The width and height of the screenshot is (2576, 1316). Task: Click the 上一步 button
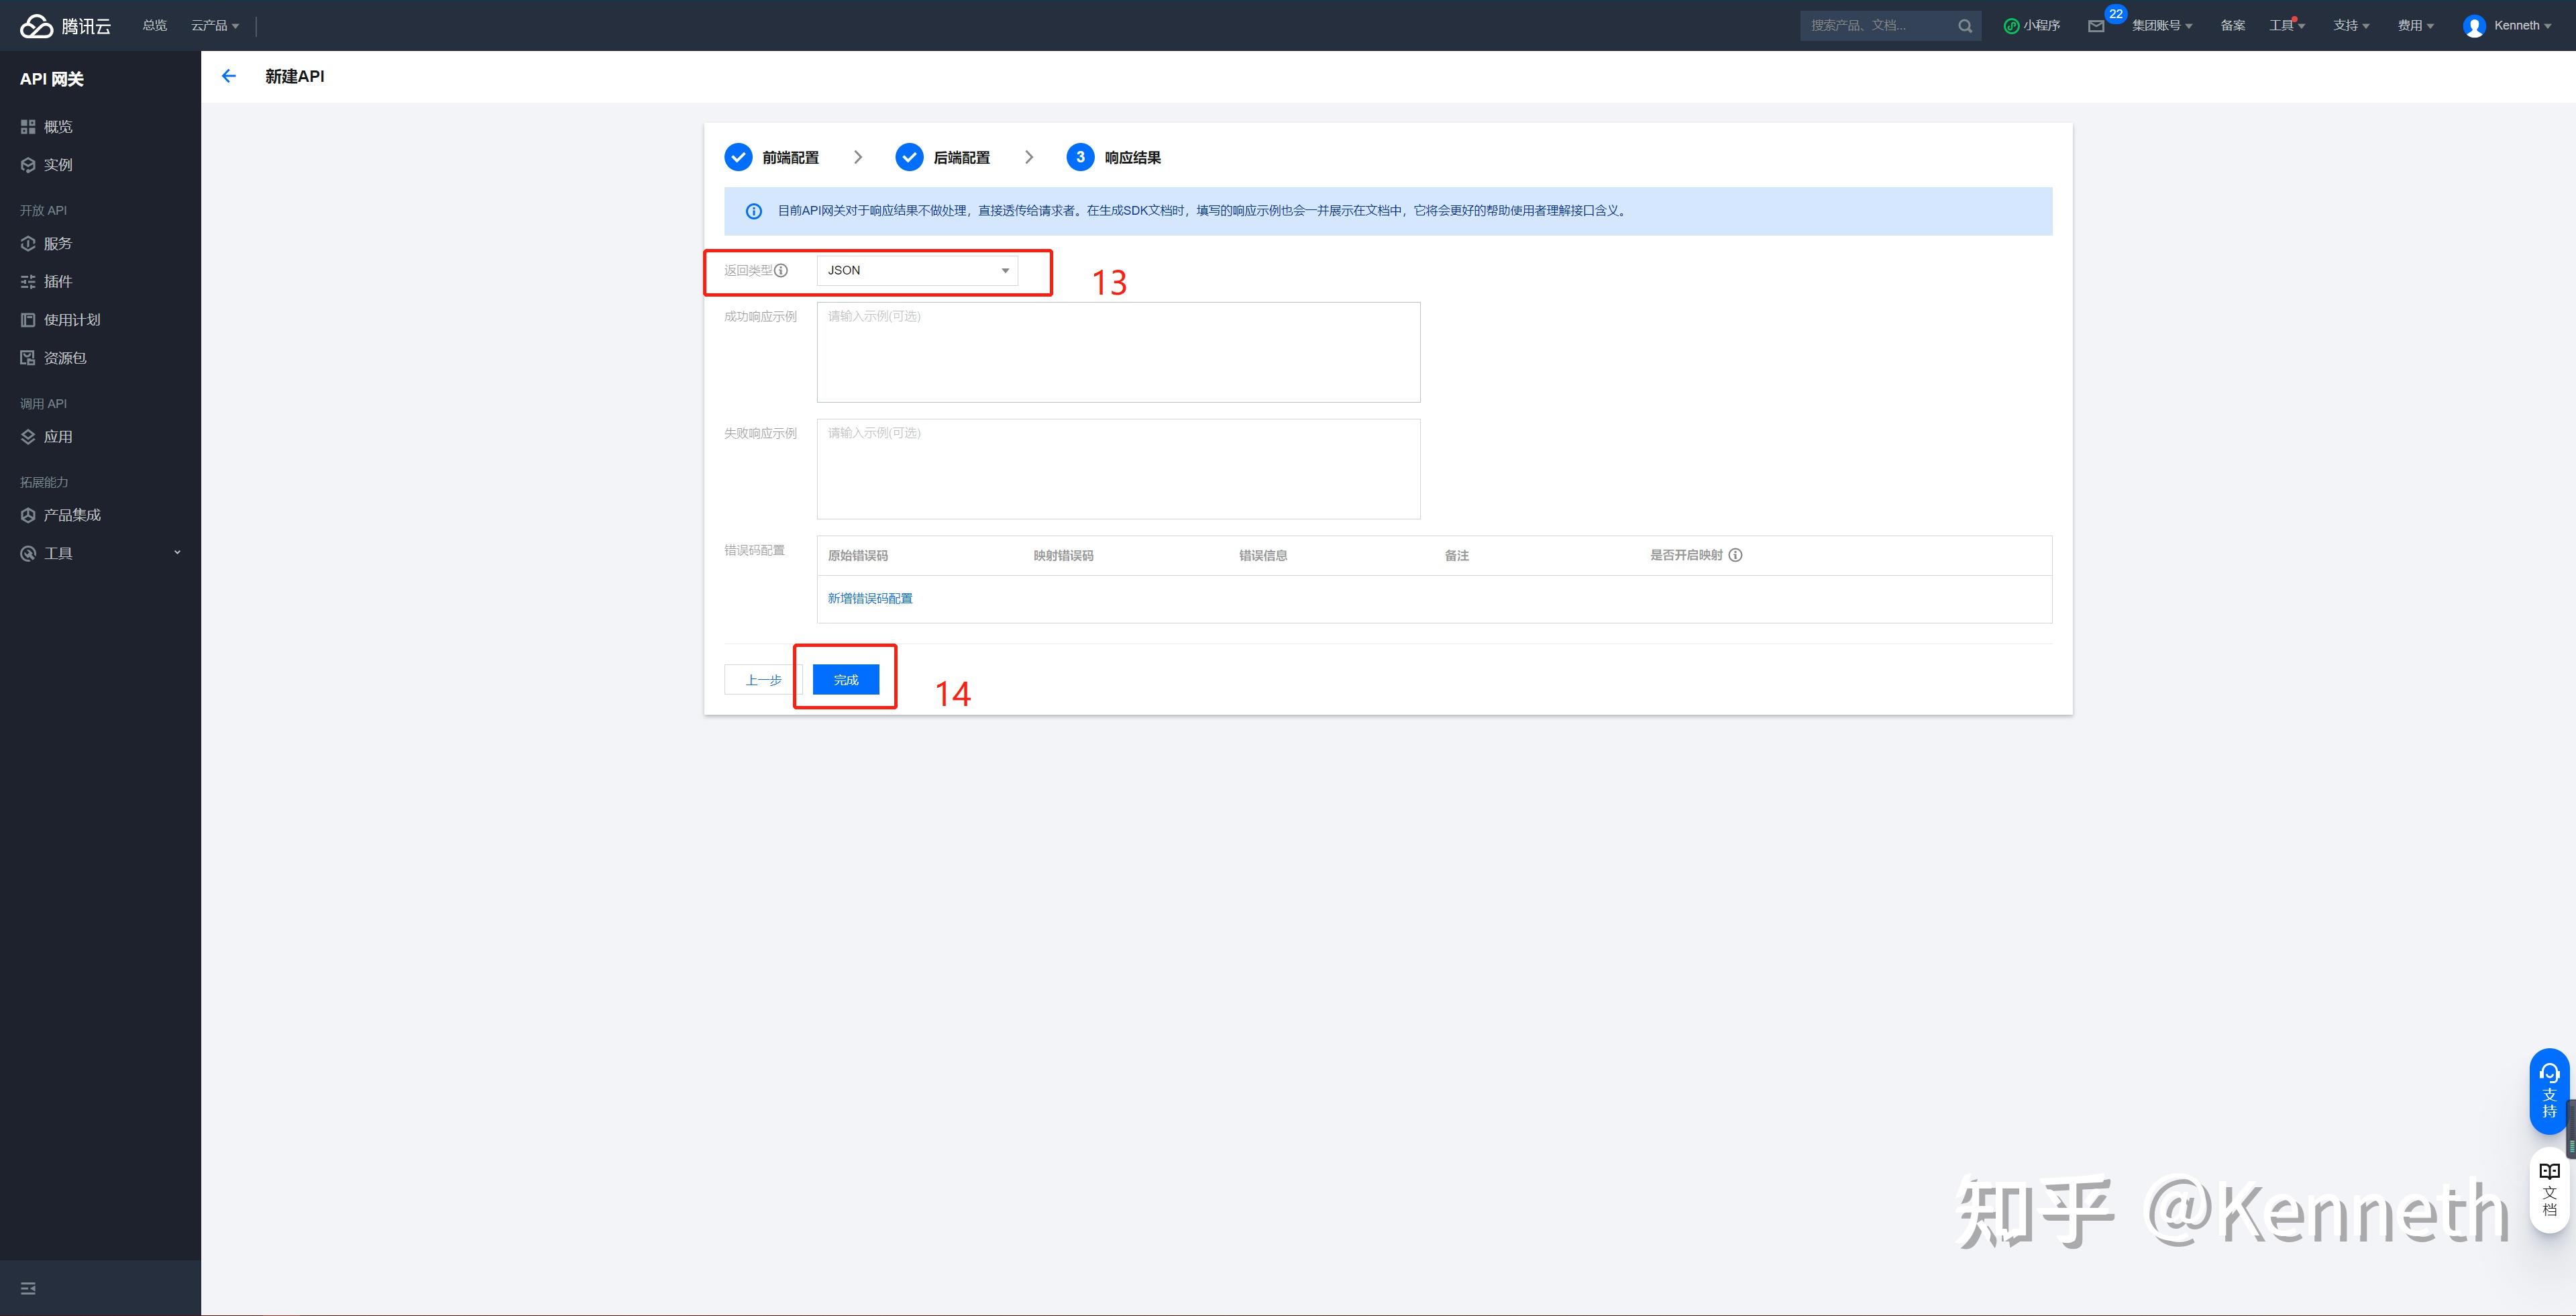point(763,680)
